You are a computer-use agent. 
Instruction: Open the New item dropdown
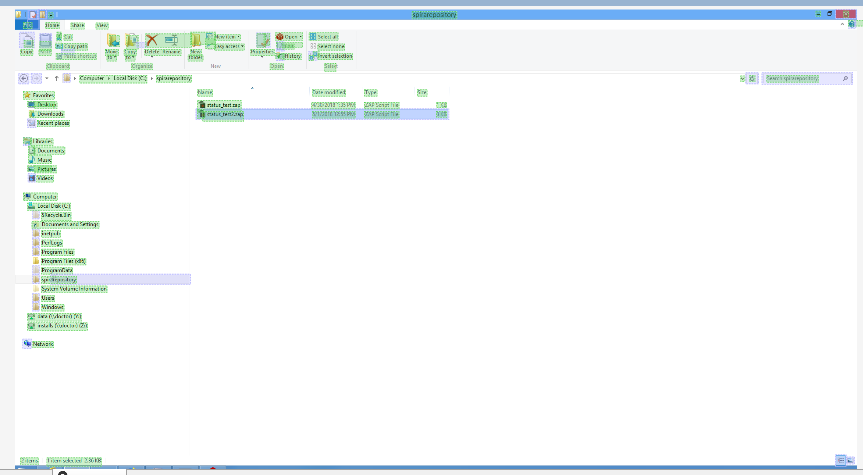(x=227, y=37)
